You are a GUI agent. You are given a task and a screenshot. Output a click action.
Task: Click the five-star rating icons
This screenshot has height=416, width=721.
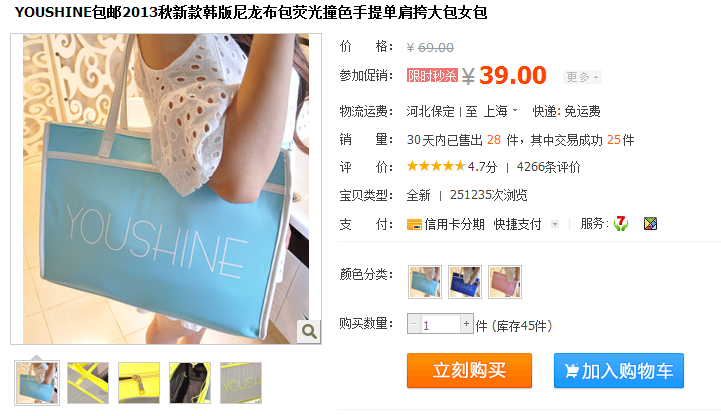(x=435, y=166)
